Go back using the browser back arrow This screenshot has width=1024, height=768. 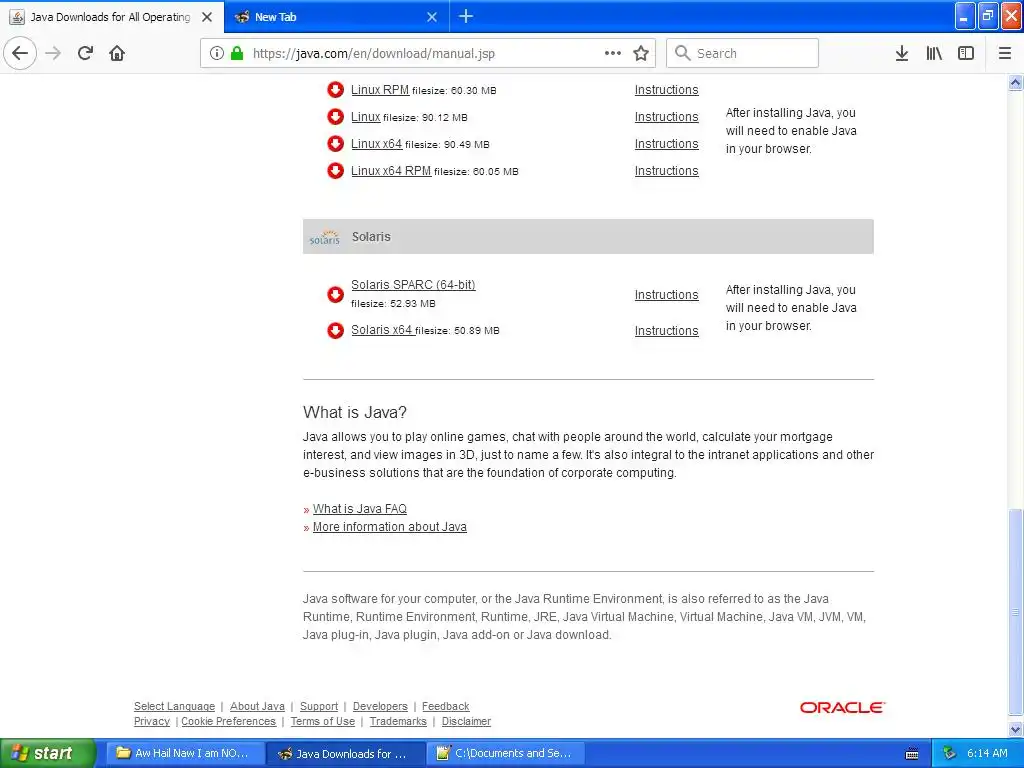[20, 53]
